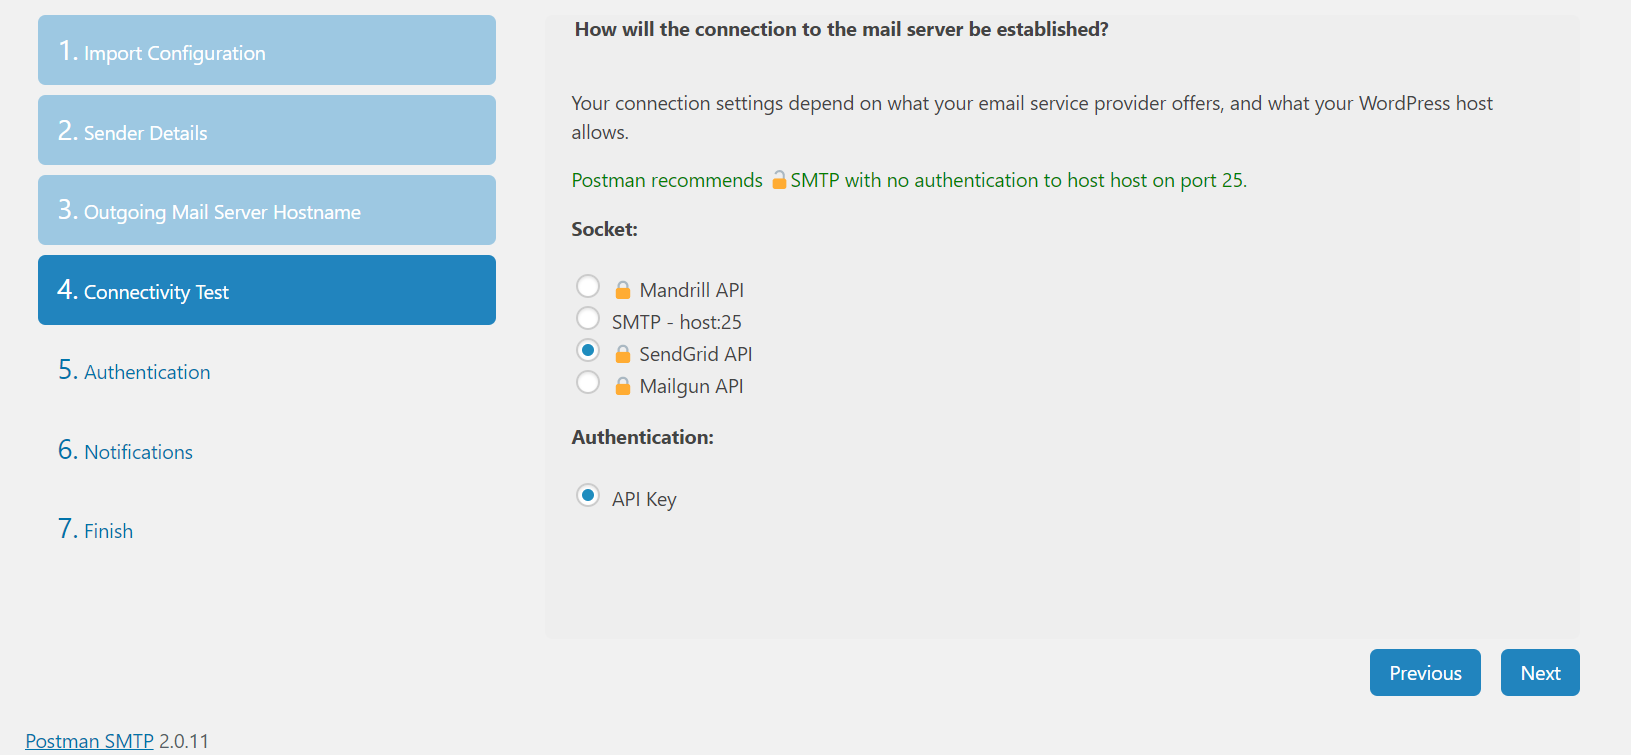Click the lock icon beside SendGrid API
The image size is (1631, 755).
point(622,354)
